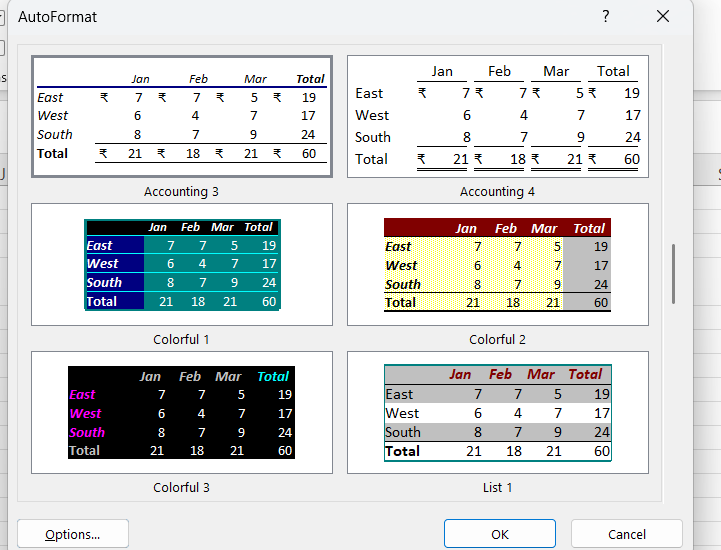The image size is (721, 550).
Task: Click the "Colorful 3" caption label
Action: click(181, 487)
